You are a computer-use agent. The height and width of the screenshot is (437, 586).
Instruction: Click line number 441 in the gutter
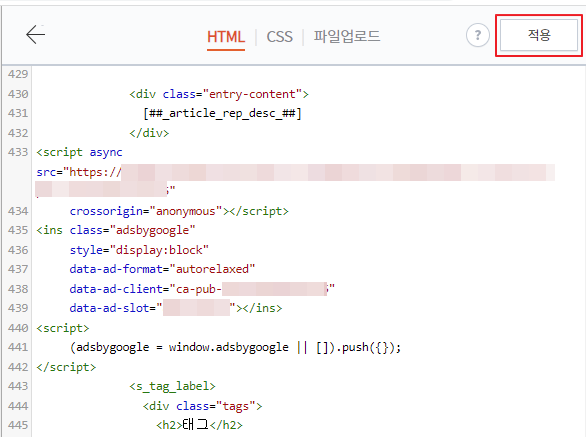pyautogui.click(x=18, y=347)
